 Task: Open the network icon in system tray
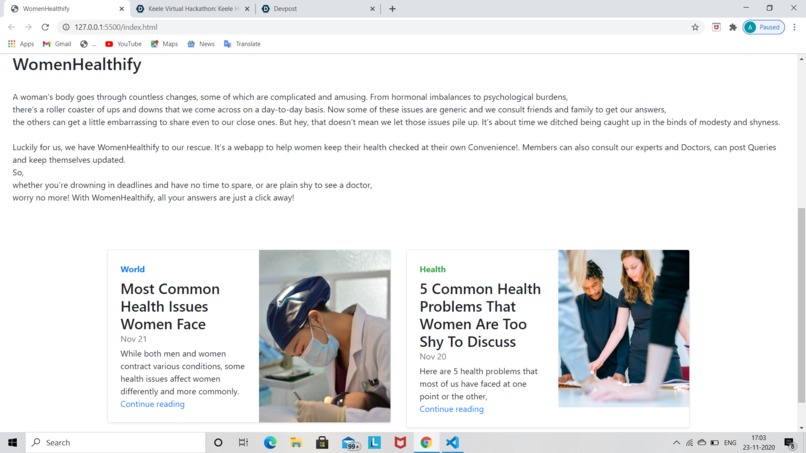tap(689, 443)
